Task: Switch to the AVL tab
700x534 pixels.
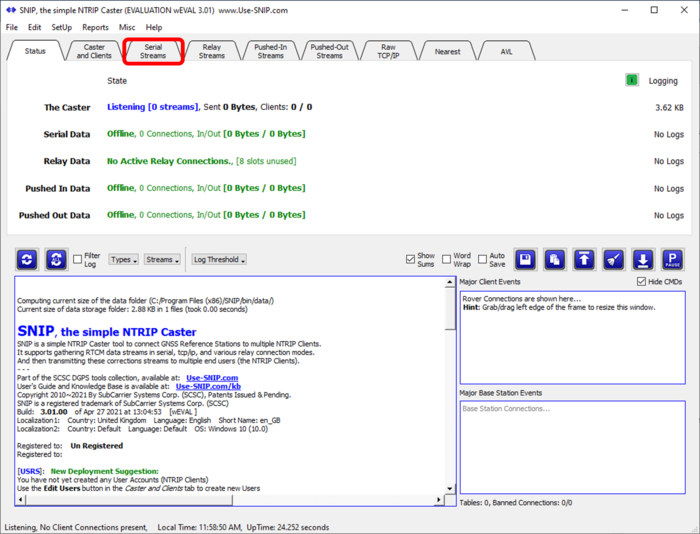Action: (506, 51)
